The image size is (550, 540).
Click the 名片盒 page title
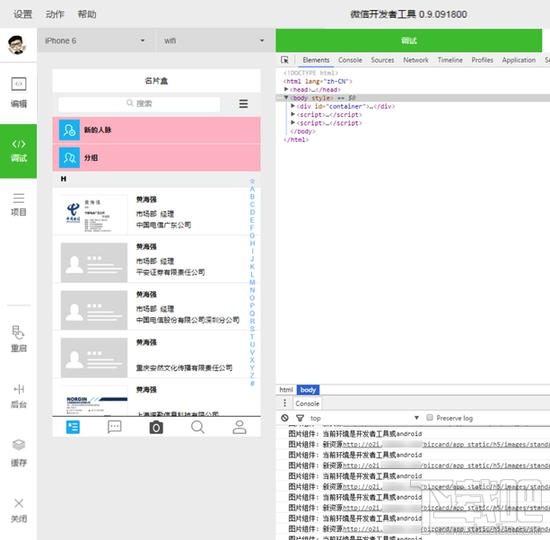[x=156, y=81]
